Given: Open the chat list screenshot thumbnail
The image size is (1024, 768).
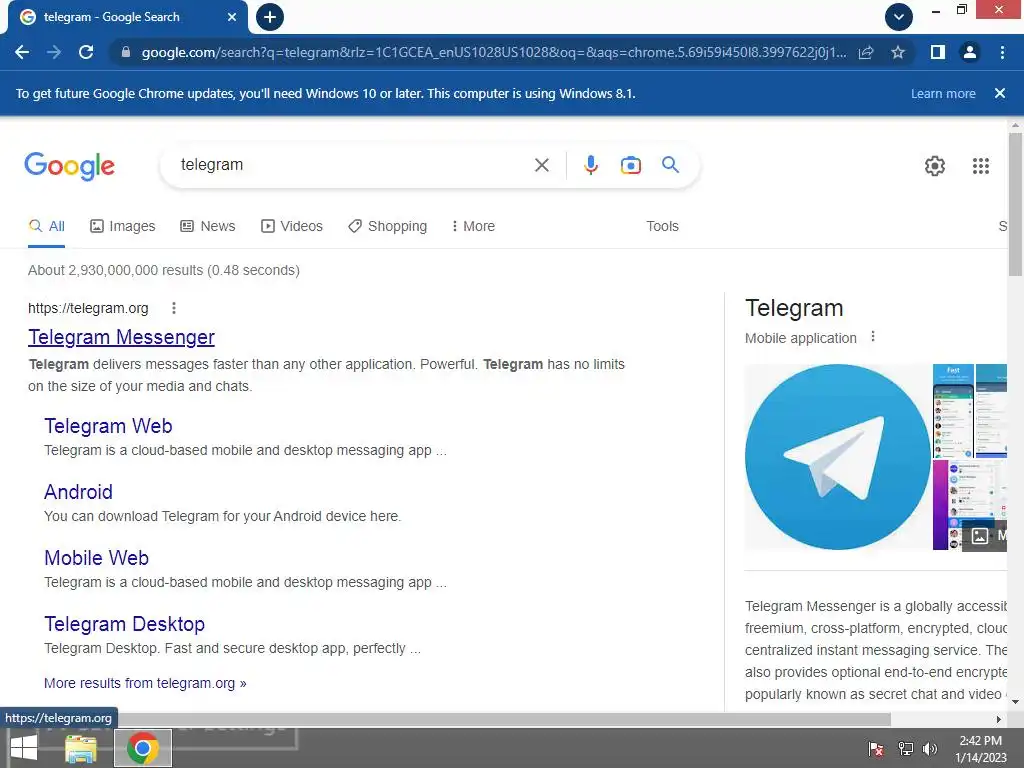Looking at the screenshot, I should pyautogui.click(x=953, y=411).
